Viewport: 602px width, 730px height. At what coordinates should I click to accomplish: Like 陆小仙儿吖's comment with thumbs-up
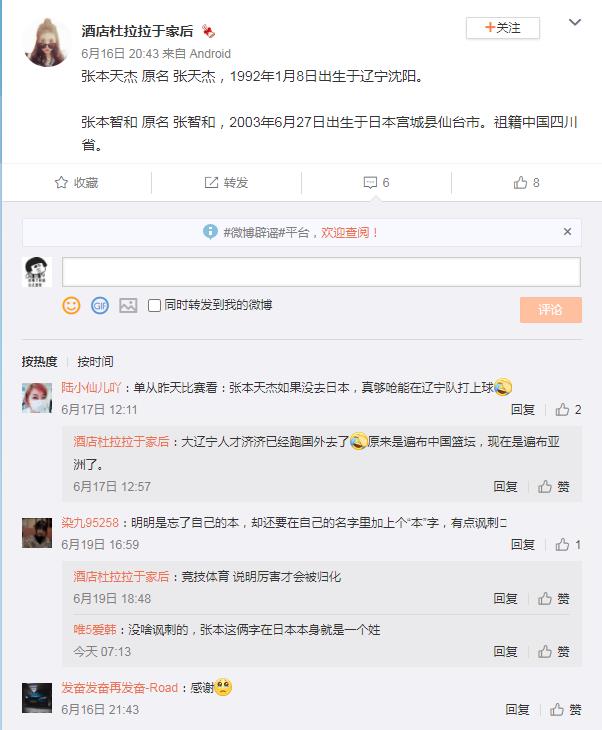pyautogui.click(x=562, y=410)
